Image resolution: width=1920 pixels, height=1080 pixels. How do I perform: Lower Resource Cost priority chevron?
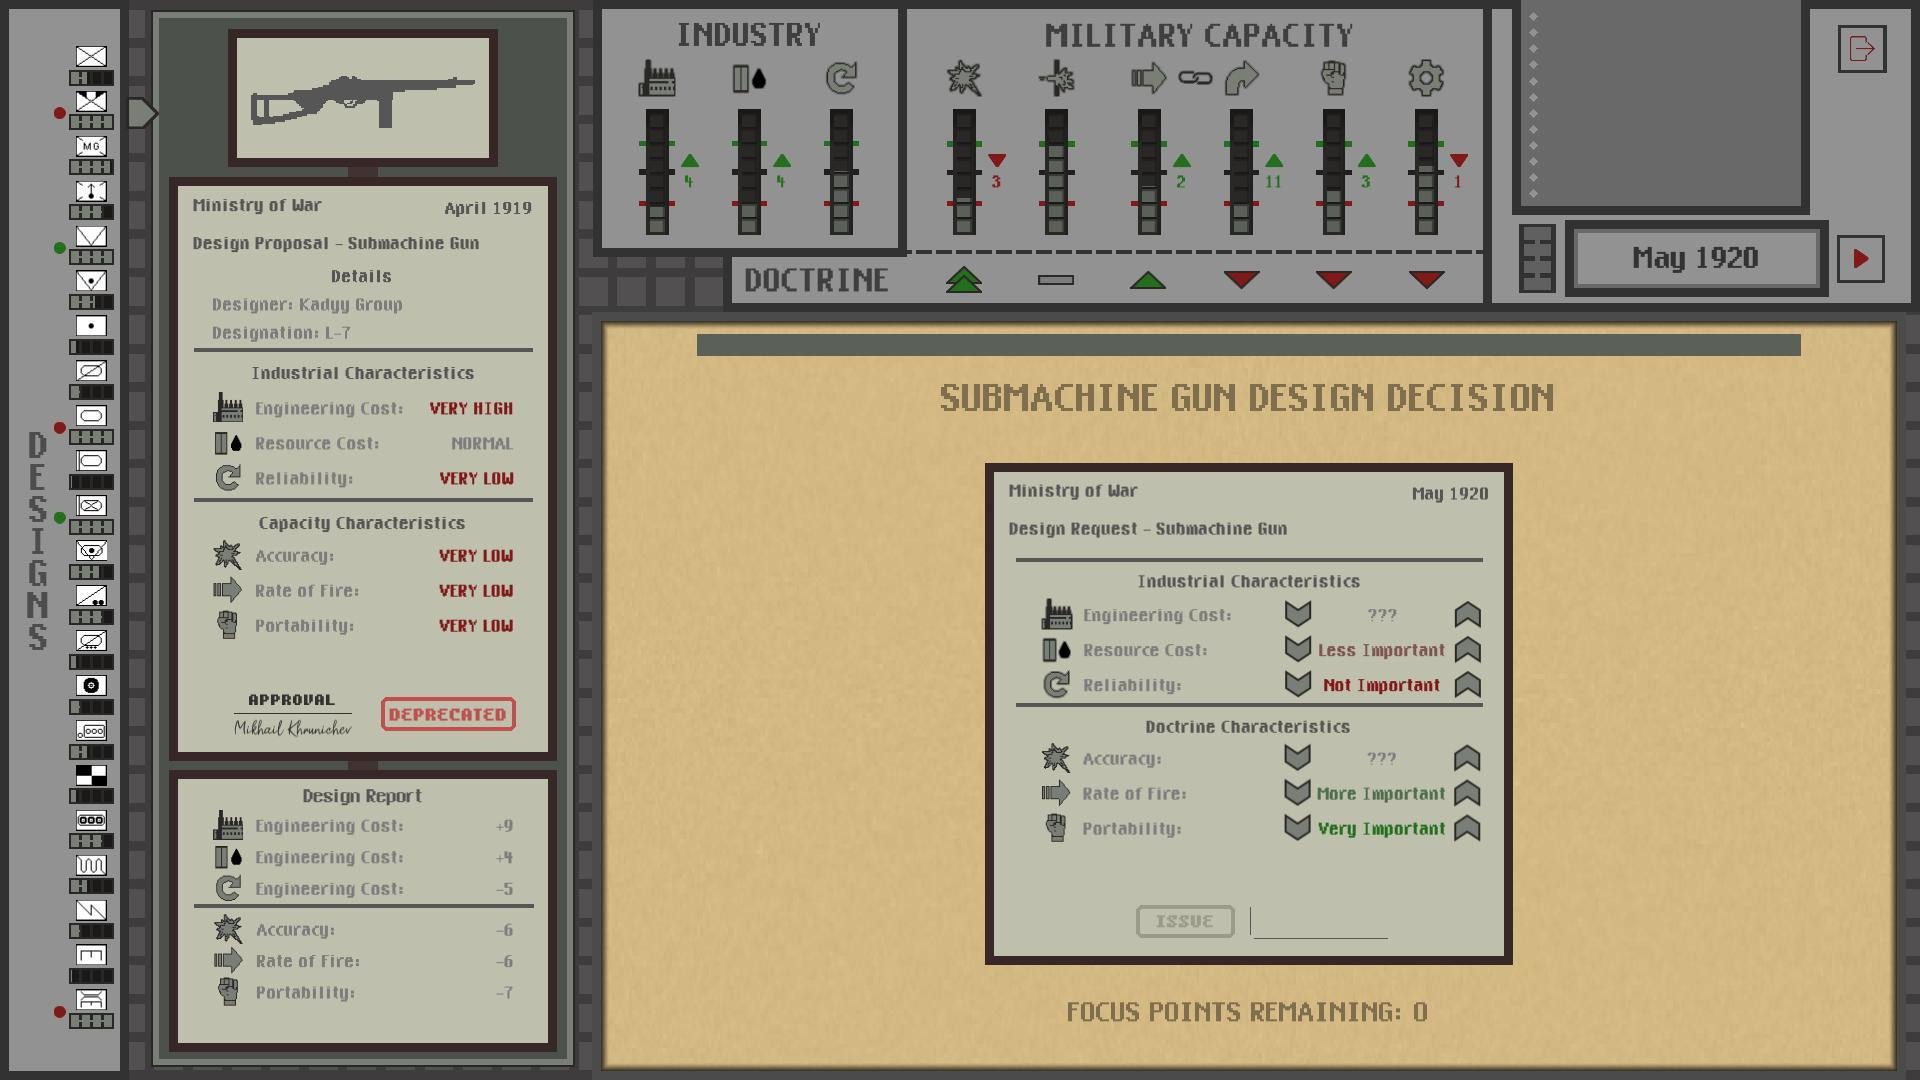point(1297,649)
